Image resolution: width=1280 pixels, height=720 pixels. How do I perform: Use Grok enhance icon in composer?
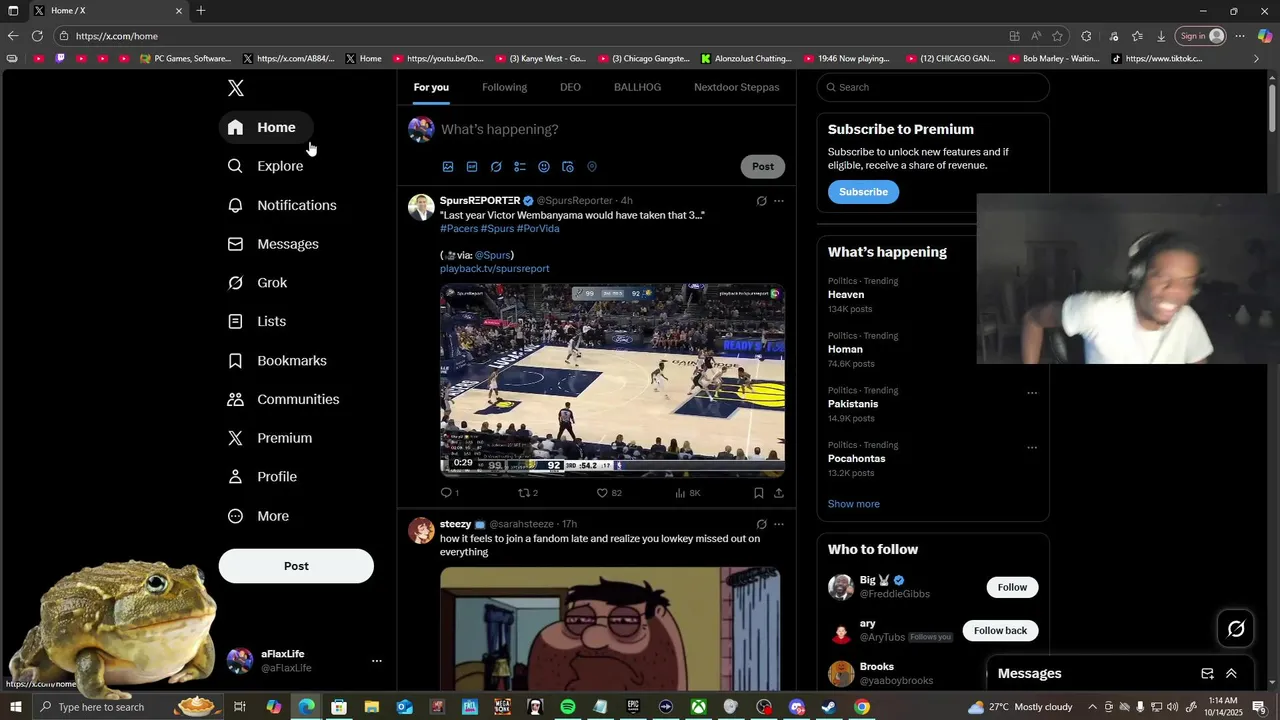point(496,167)
